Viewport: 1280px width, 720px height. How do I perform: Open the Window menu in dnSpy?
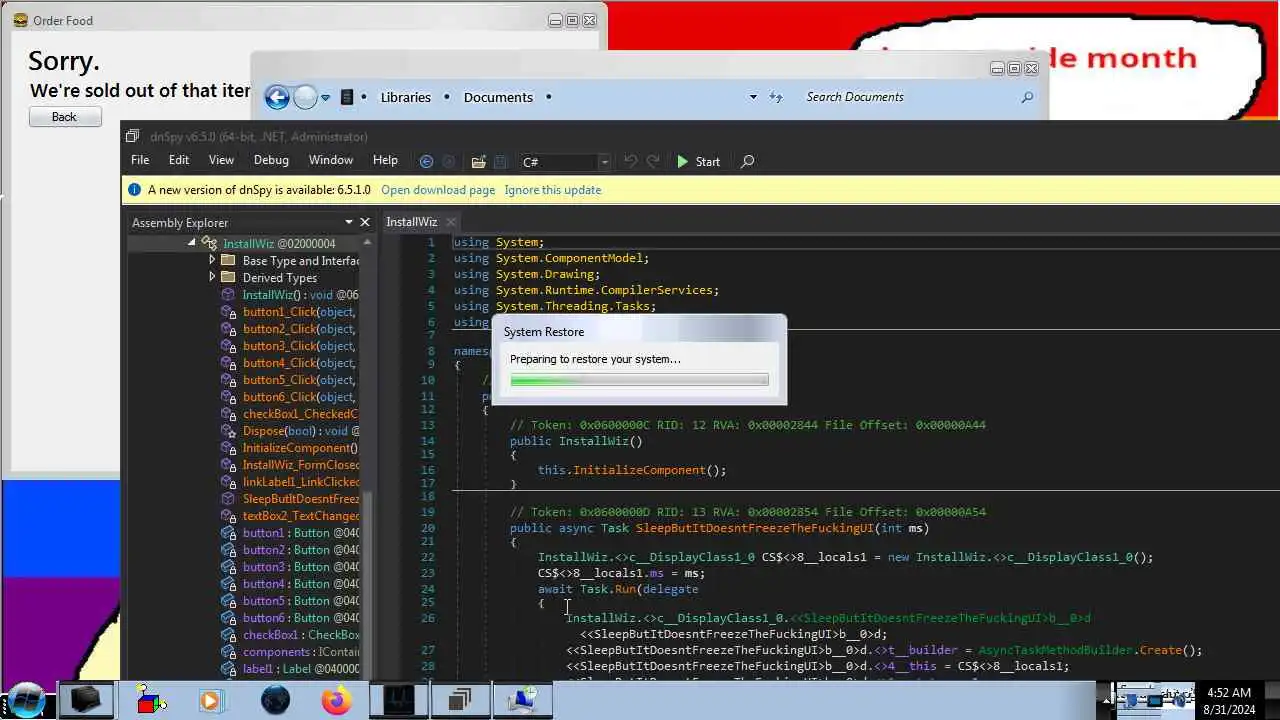coord(330,160)
